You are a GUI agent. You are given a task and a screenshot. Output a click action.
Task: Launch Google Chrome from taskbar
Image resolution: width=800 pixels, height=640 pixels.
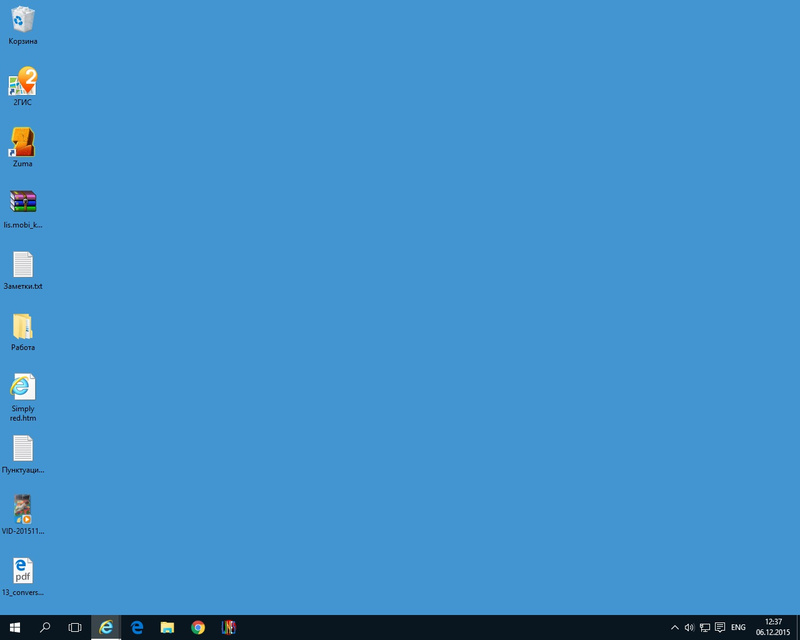pyautogui.click(x=198, y=627)
